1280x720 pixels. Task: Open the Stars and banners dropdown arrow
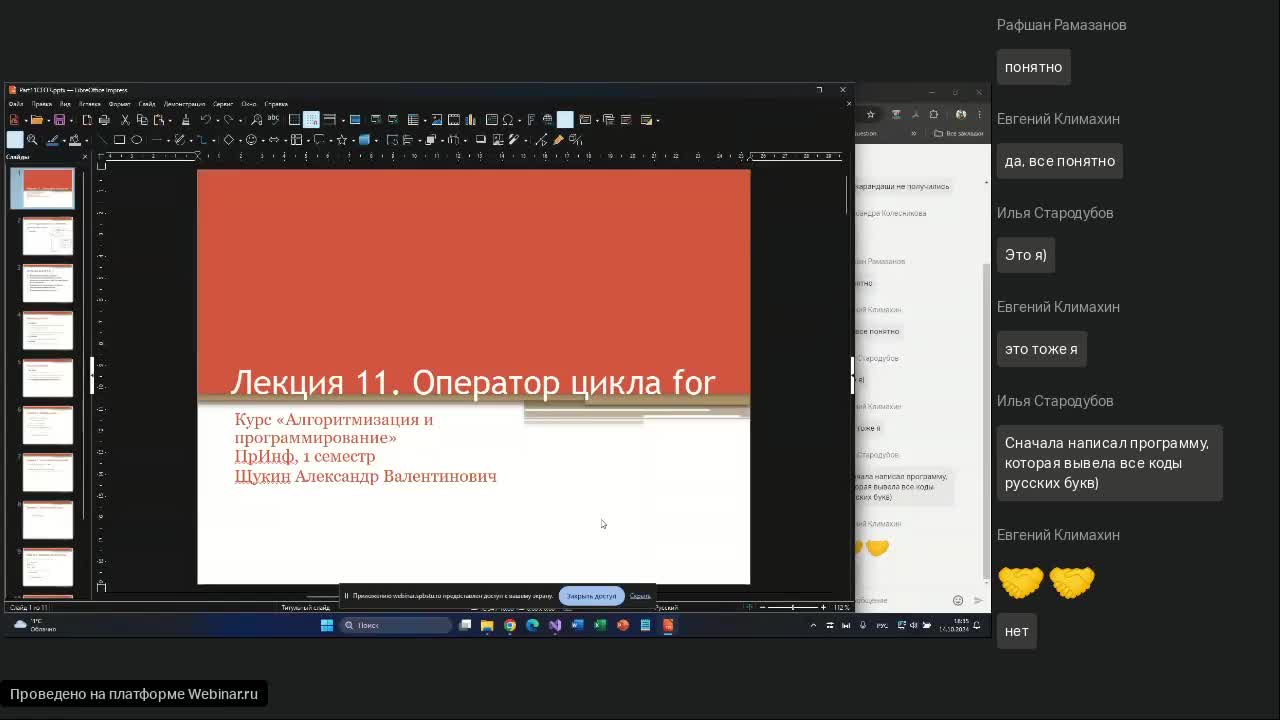coord(354,141)
